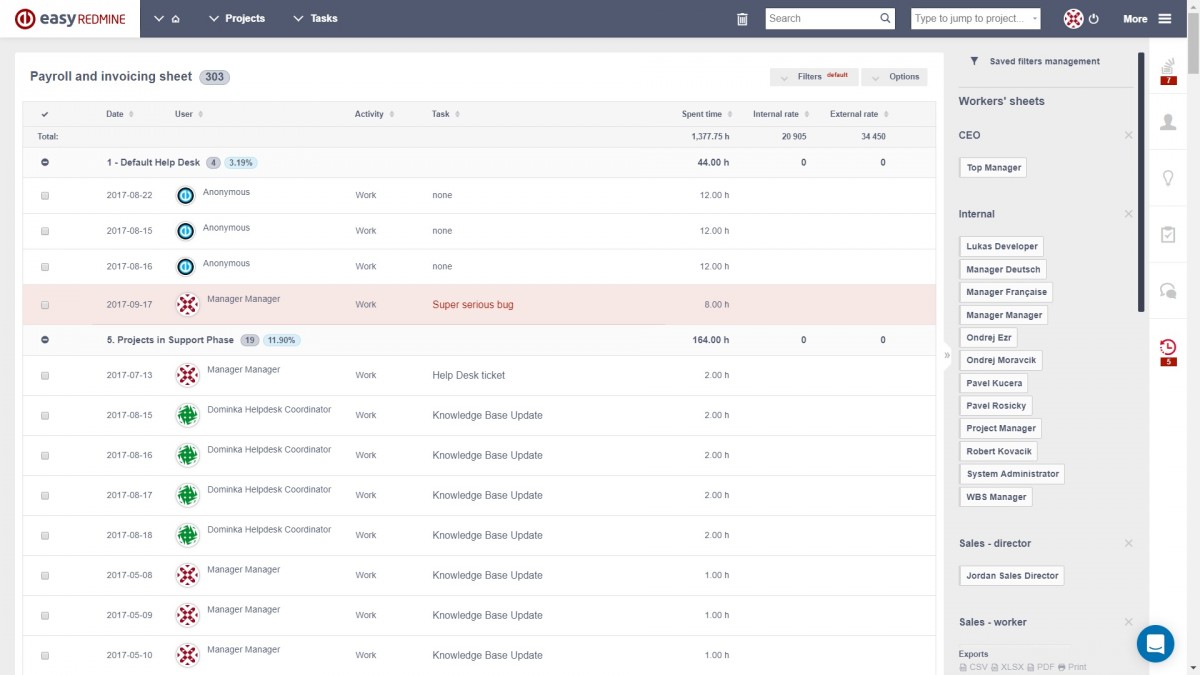Open the Tasks menu
Image resolution: width=1200 pixels, height=675 pixels.
point(315,19)
